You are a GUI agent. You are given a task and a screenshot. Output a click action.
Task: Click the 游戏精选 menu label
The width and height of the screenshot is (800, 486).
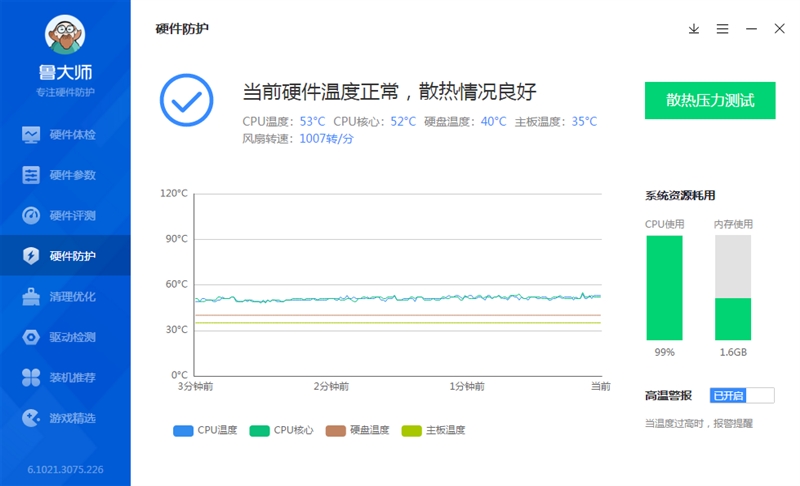(x=72, y=418)
